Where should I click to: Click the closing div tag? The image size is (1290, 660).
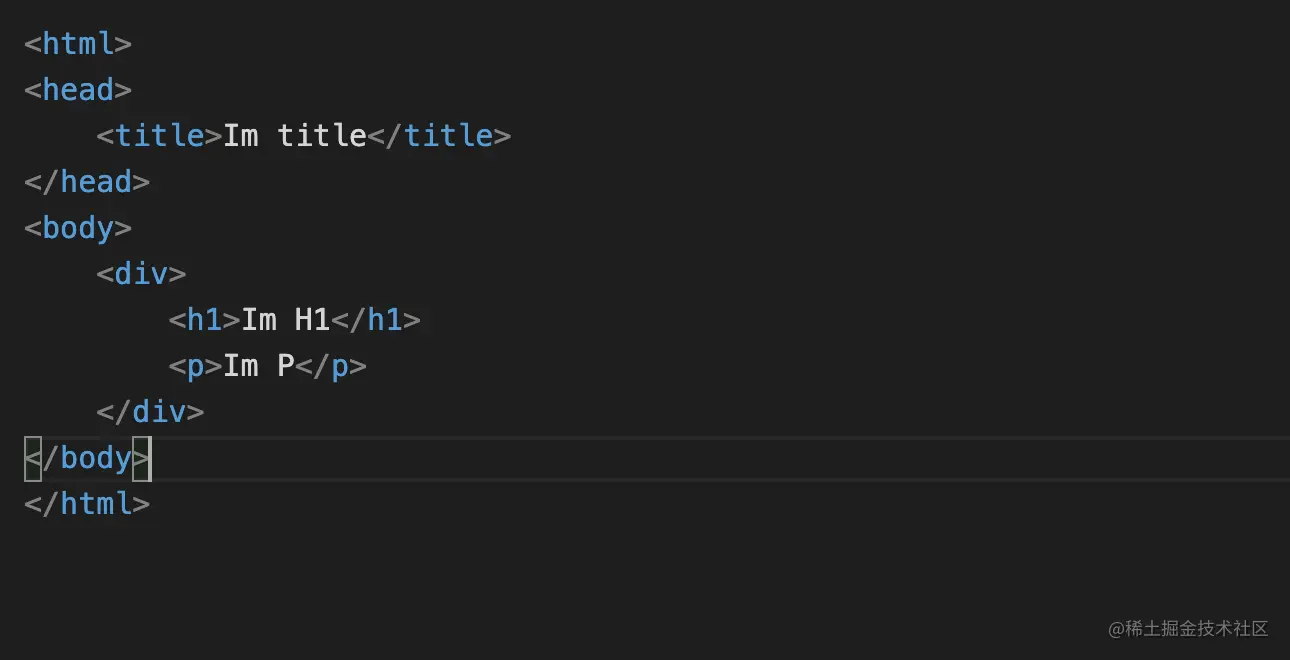(x=150, y=412)
